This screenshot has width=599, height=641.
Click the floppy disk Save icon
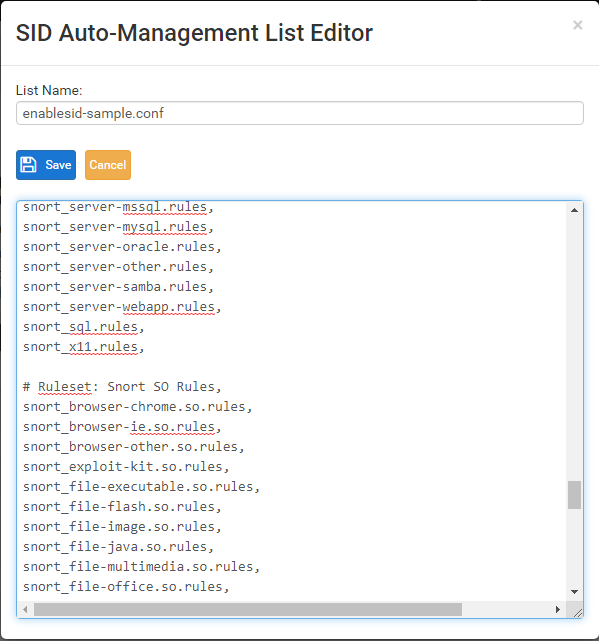29,165
